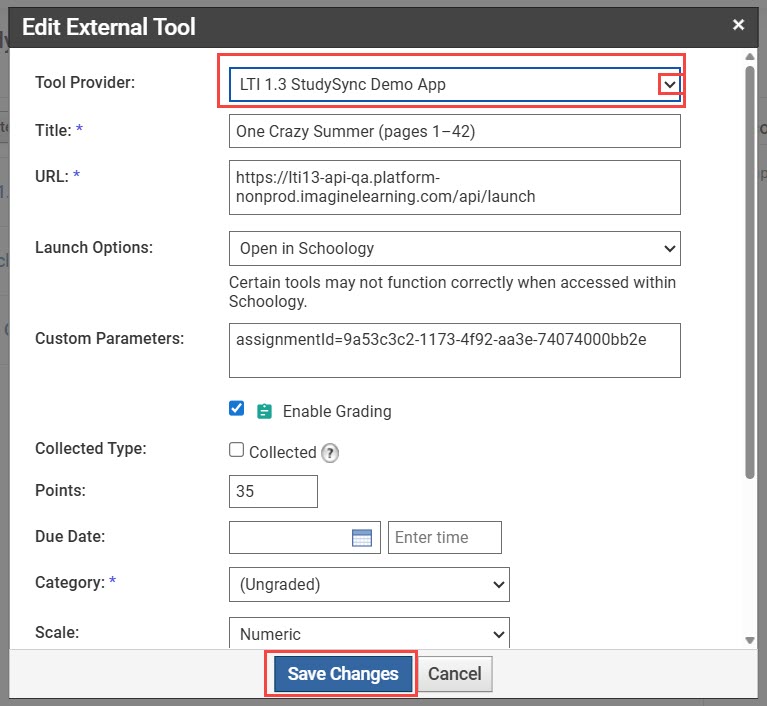Click the green grading clipboard icon
The width and height of the screenshot is (767, 706).
coord(264,411)
